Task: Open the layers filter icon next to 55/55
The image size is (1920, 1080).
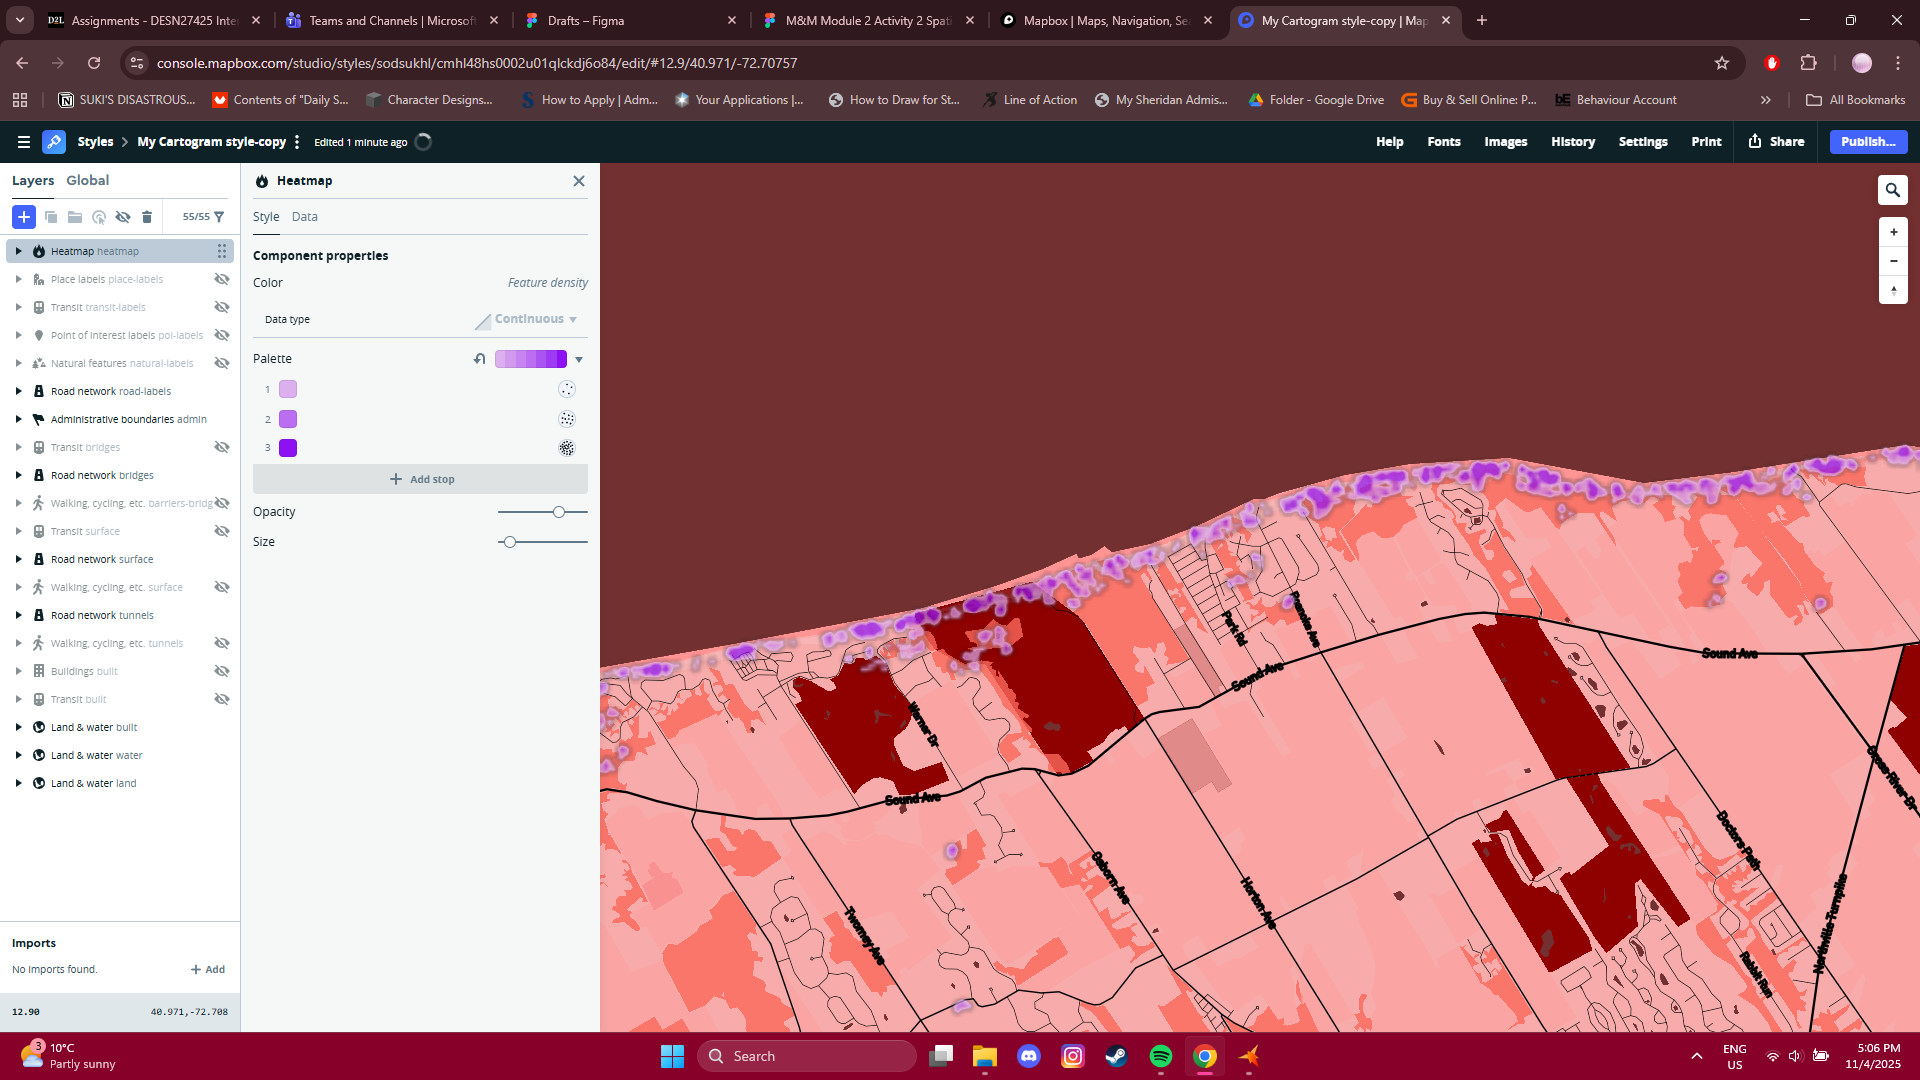Action: pyautogui.click(x=219, y=217)
